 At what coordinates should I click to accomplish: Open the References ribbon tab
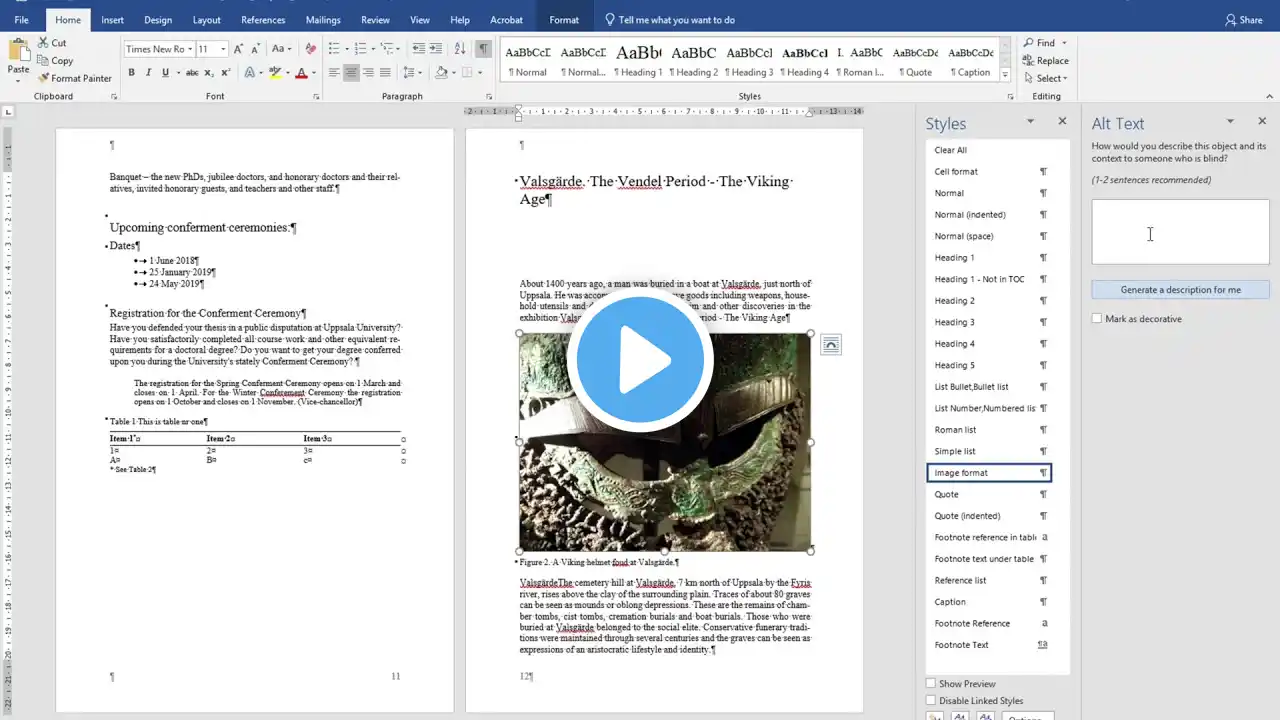[263, 20]
